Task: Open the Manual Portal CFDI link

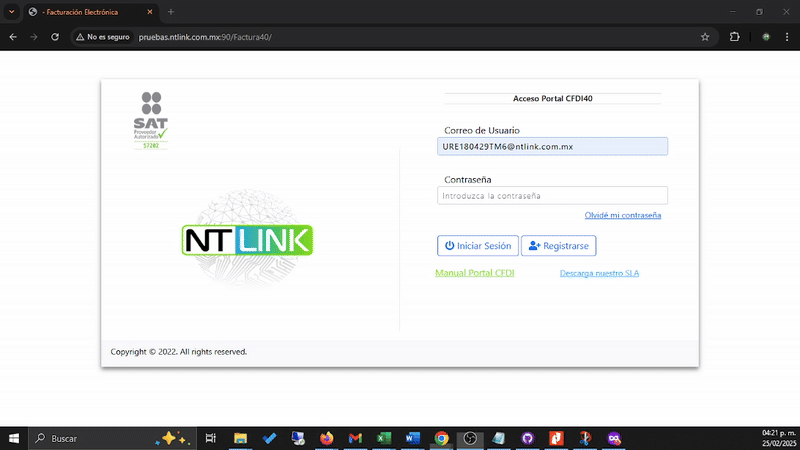Action: [474, 273]
